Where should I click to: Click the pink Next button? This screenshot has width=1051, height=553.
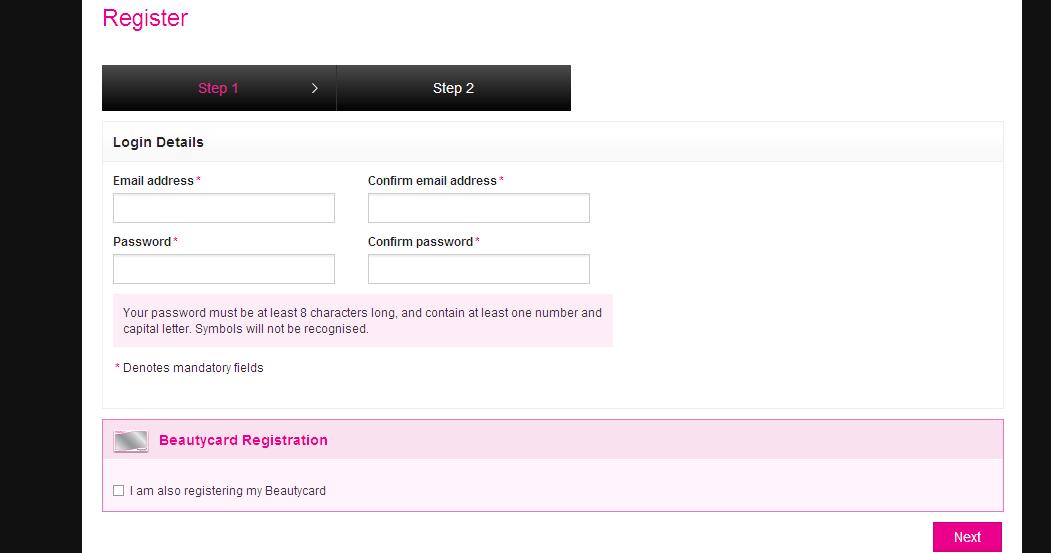click(967, 537)
